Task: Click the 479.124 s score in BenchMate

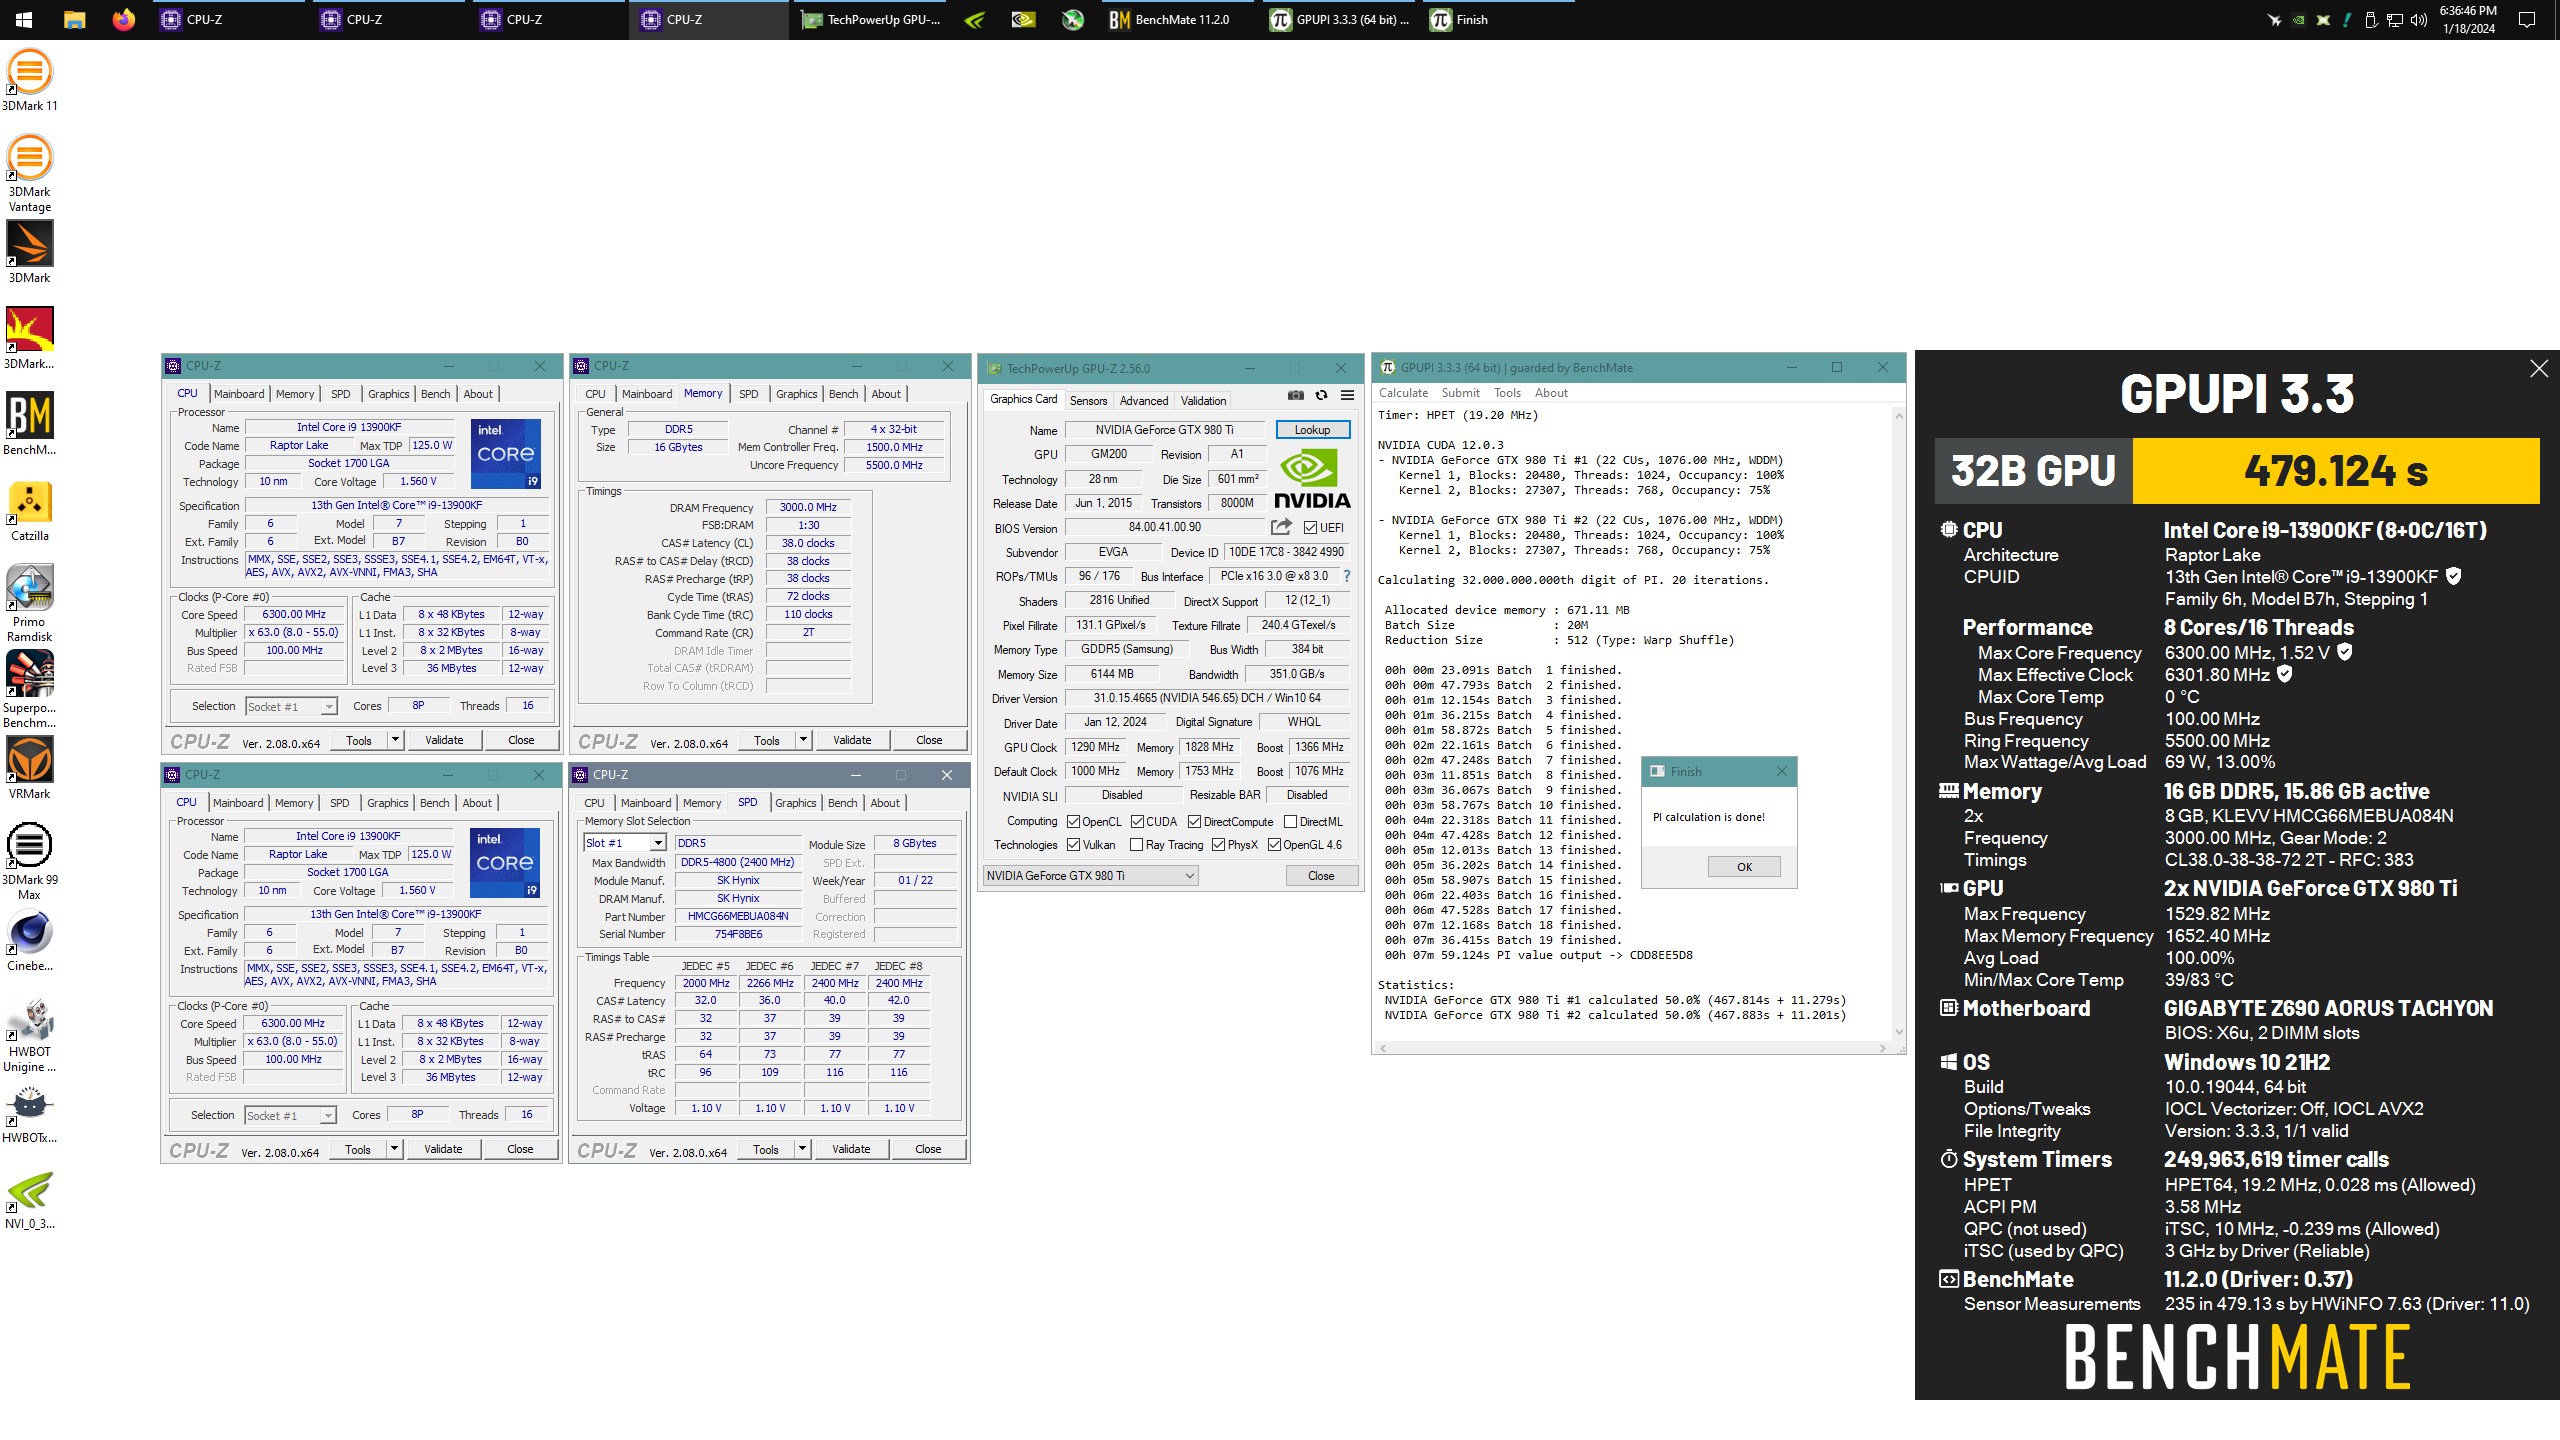Action: pyautogui.click(x=2336, y=471)
